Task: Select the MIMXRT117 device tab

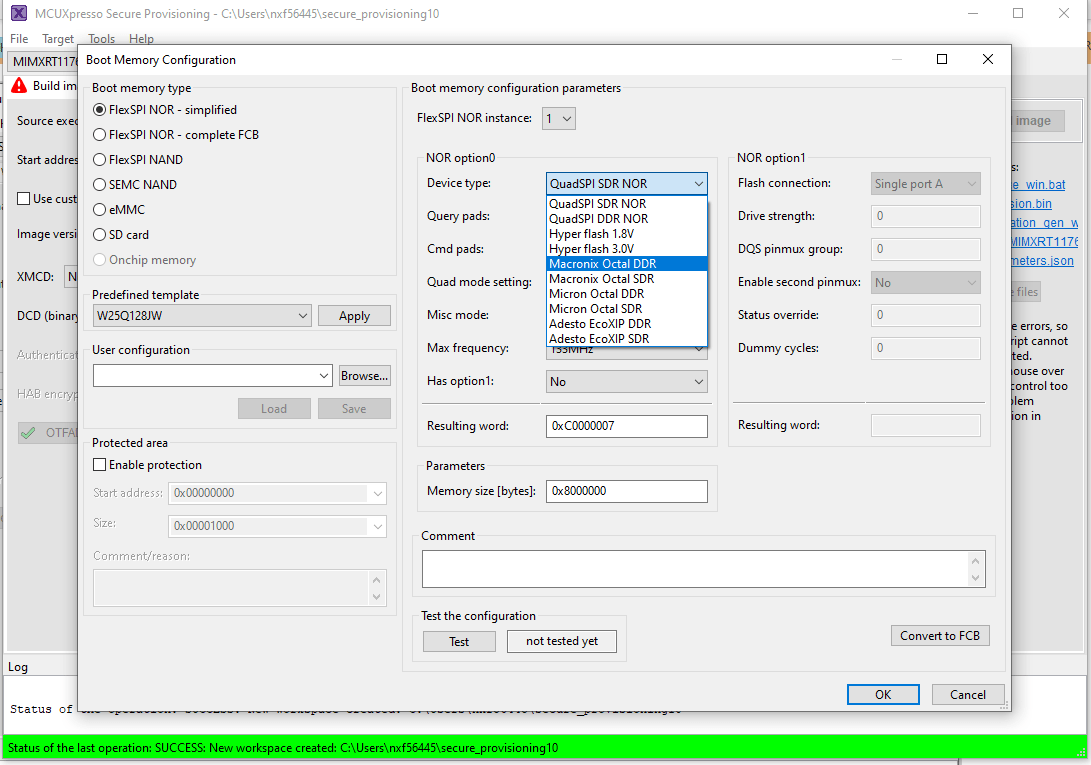Action: pos(41,61)
